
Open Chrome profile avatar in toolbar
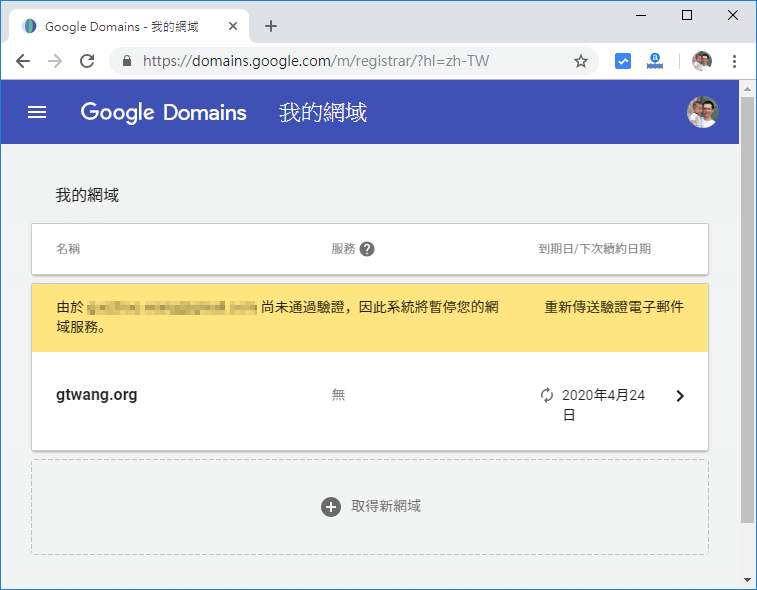[x=701, y=61]
